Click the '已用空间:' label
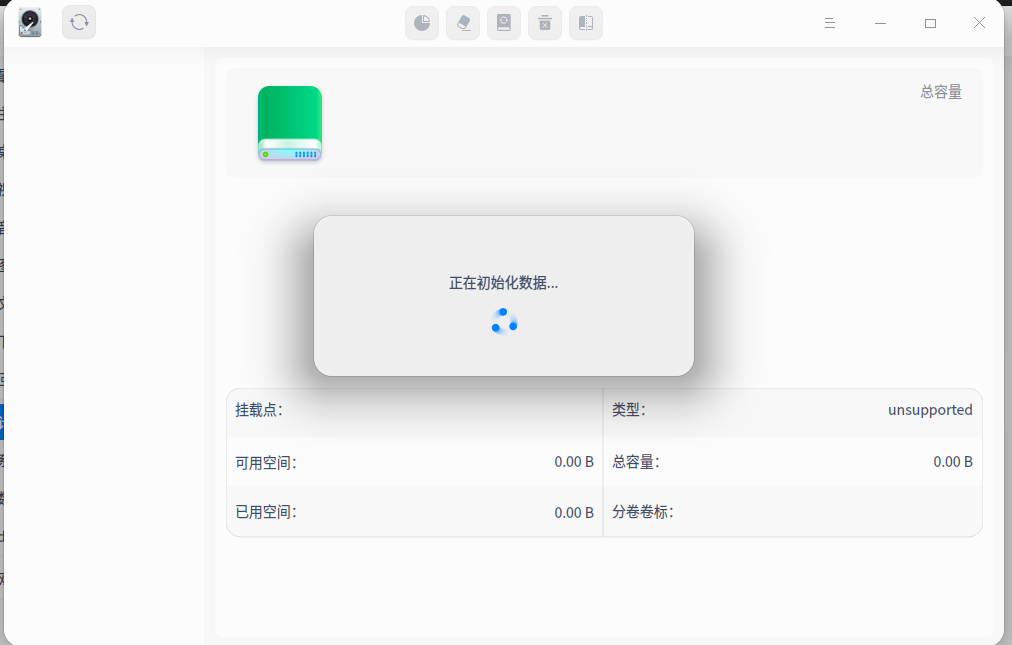This screenshot has height=645, width=1012. coord(266,512)
